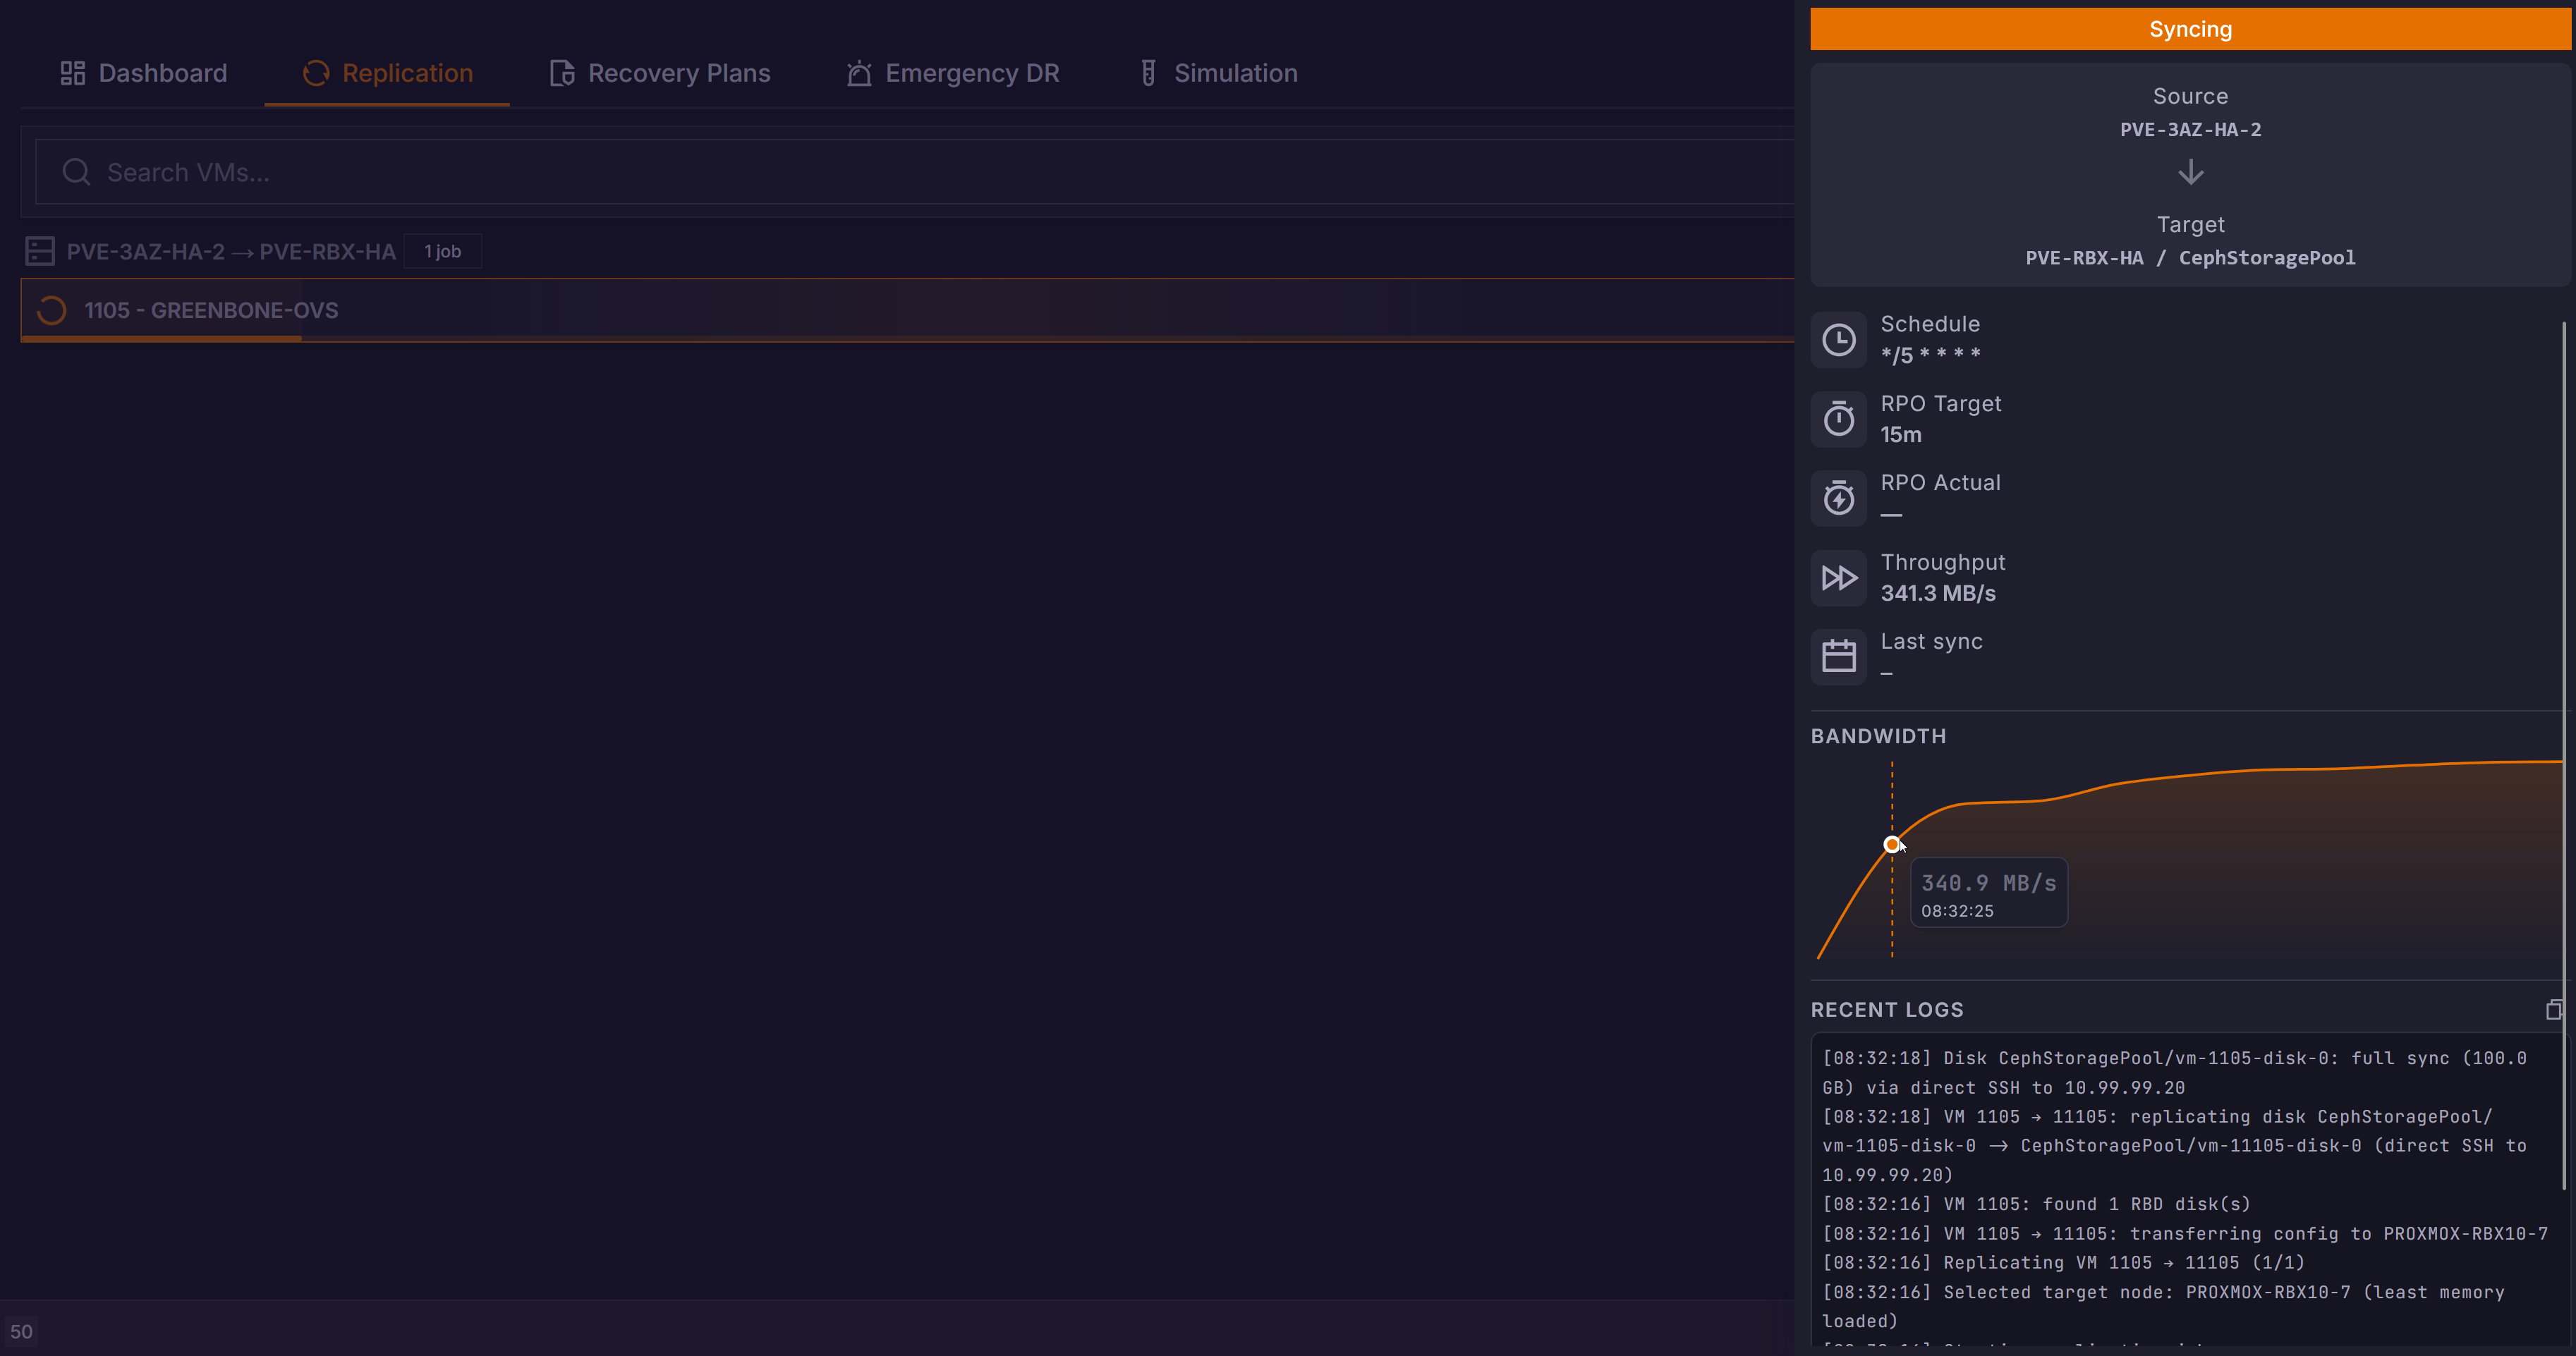This screenshot has height=1356, width=2576.
Task: Click the source name PVE-3AZ-HA-2
Action: point(2190,130)
